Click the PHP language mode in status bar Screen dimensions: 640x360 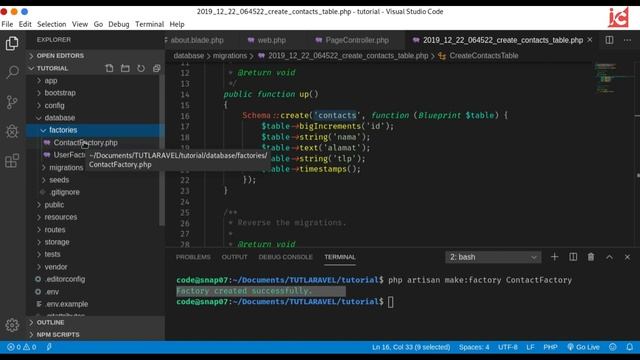point(550,347)
